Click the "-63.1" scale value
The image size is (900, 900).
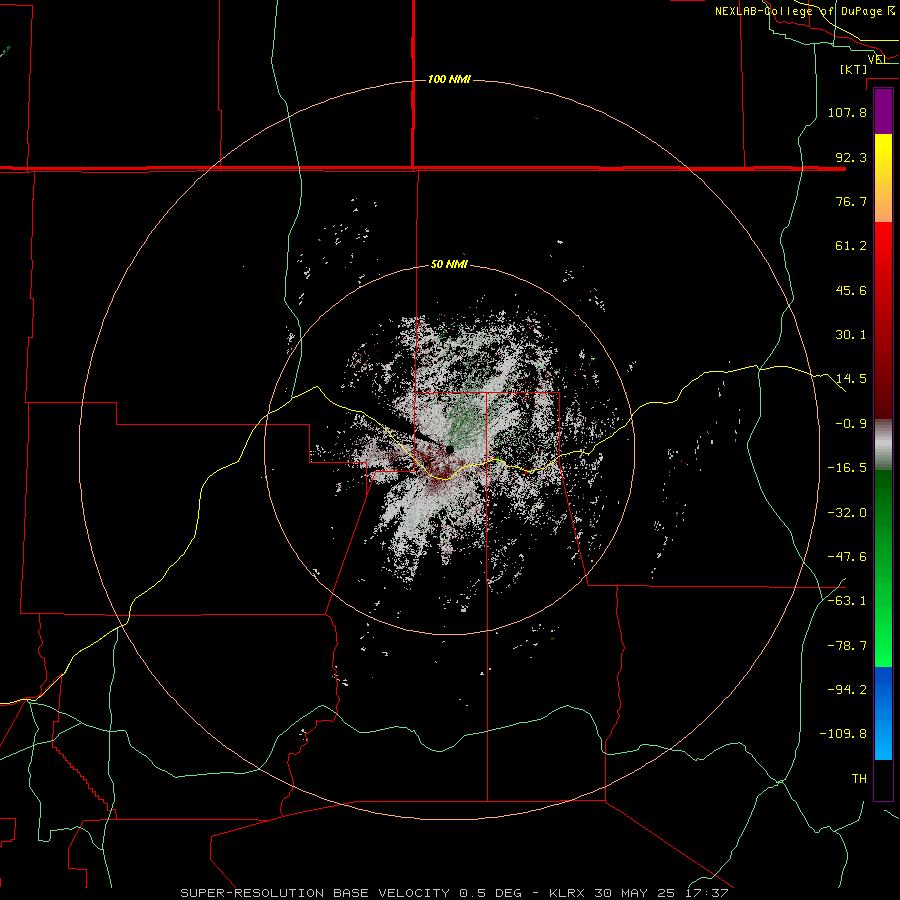click(847, 601)
